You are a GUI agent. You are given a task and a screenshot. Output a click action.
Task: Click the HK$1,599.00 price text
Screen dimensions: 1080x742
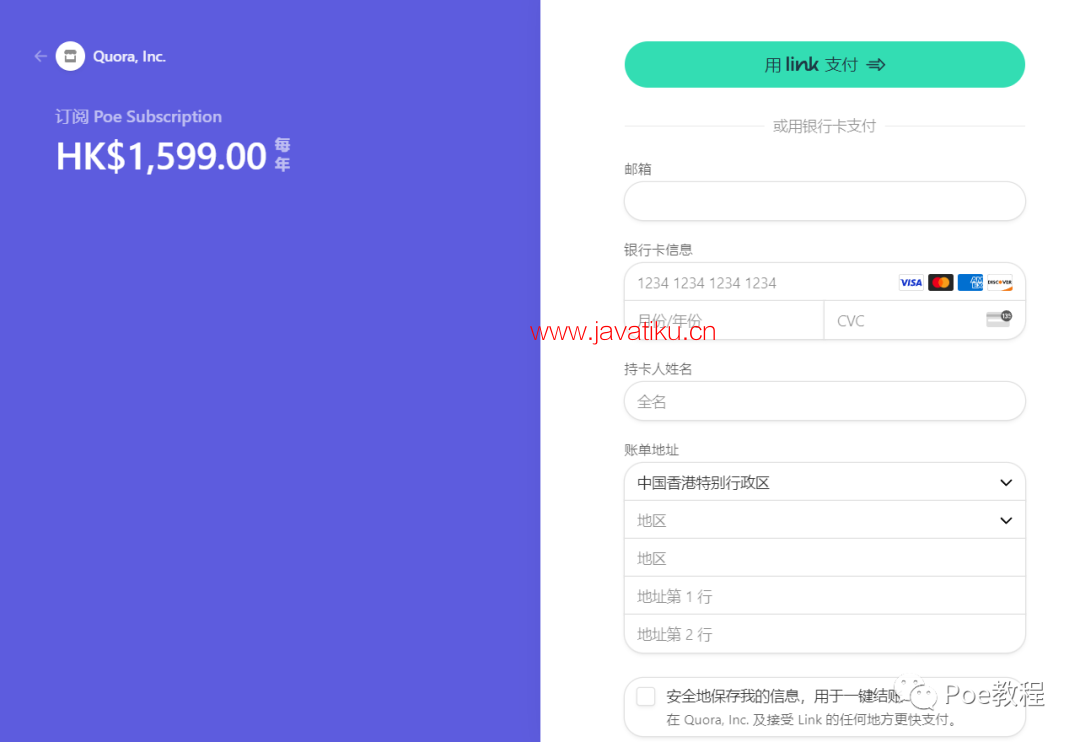161,156
